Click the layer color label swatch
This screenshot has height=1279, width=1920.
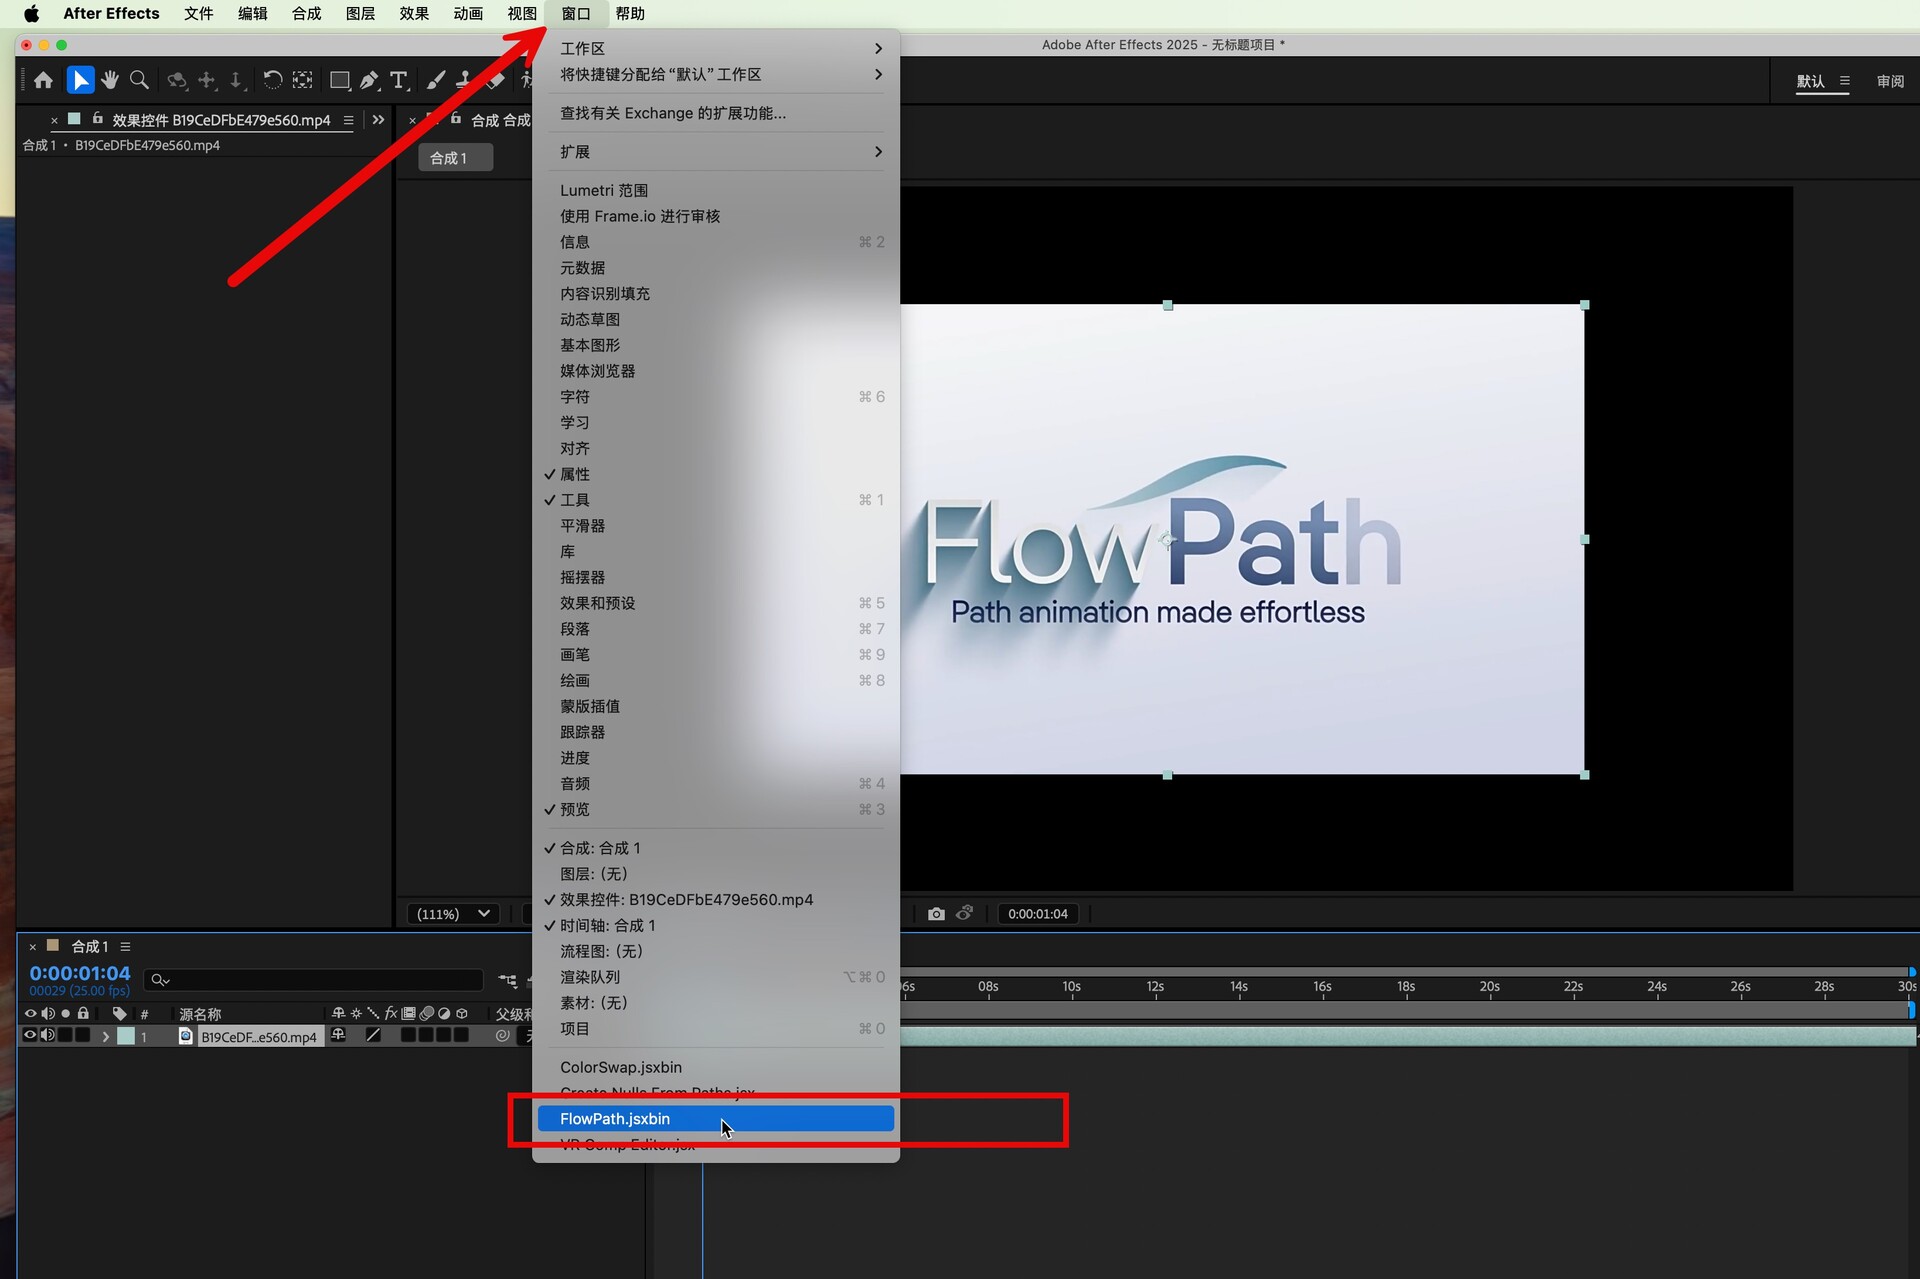pyautogui.click(x=126, y=1036)
